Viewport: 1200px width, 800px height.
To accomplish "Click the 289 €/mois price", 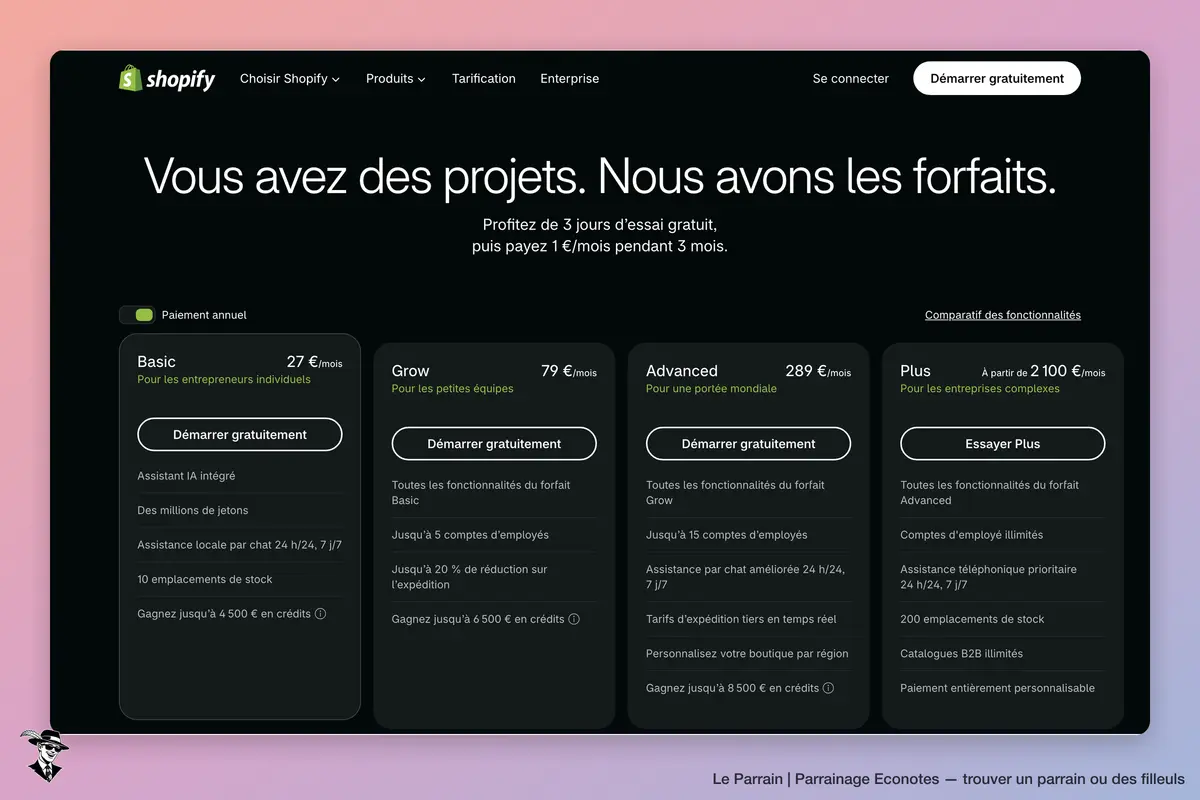I will click(x=818, y=371).
